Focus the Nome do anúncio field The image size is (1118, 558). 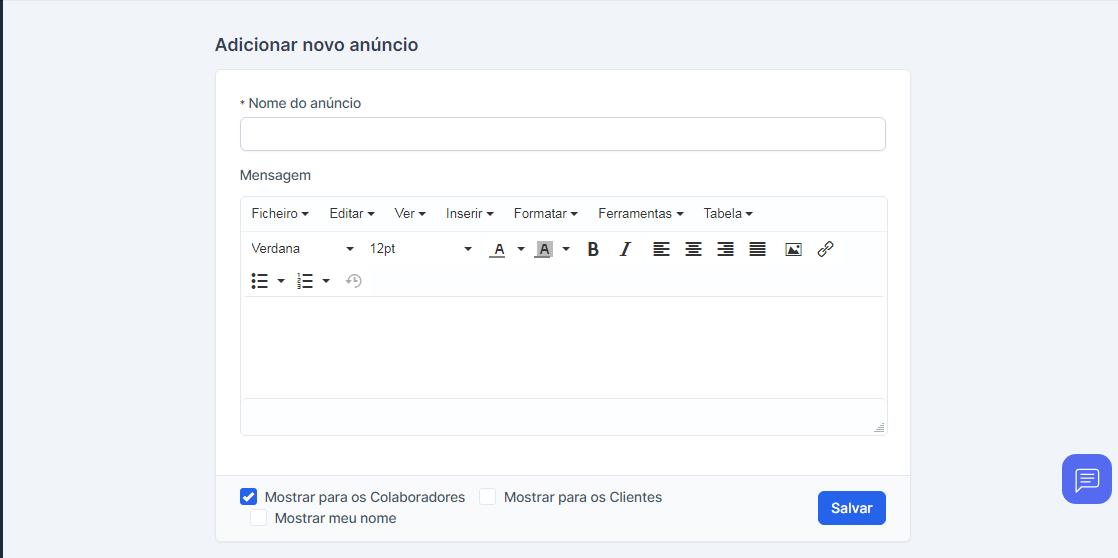click(562, 134)
